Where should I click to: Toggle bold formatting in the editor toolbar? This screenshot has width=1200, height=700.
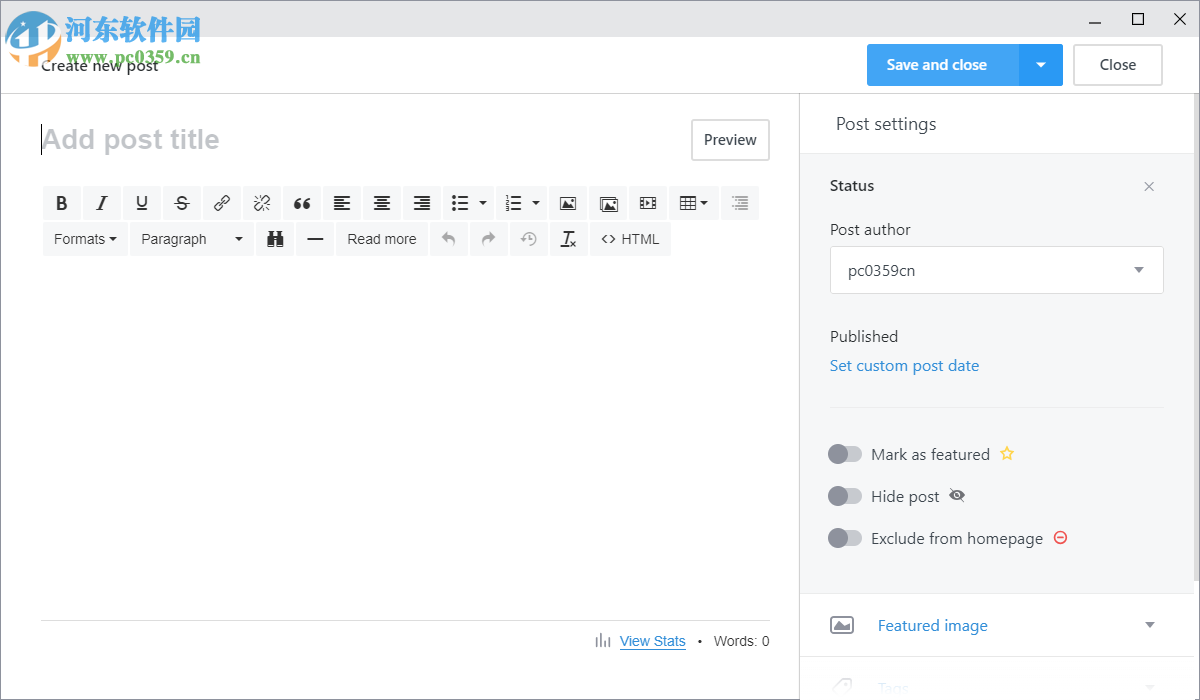[62, 203]
